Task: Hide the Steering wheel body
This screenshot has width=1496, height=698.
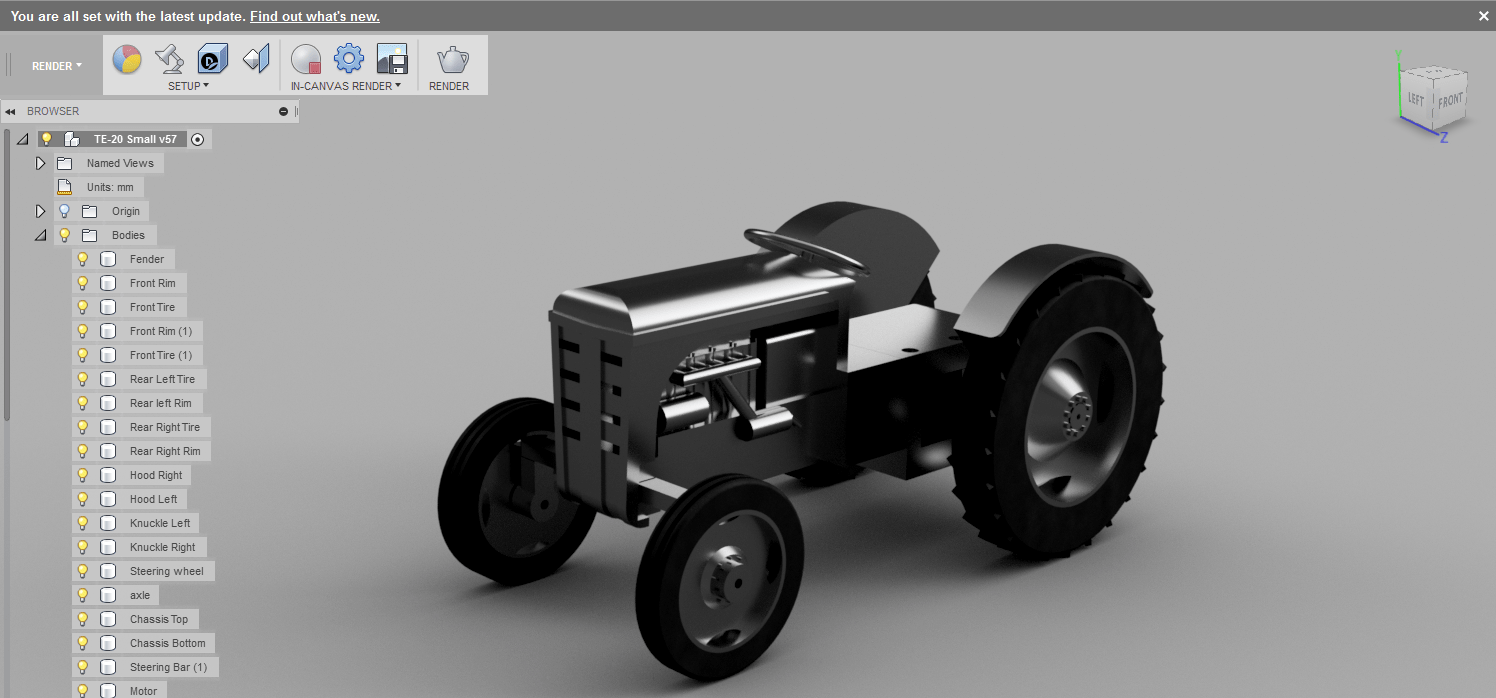Action: coord(82,570)
